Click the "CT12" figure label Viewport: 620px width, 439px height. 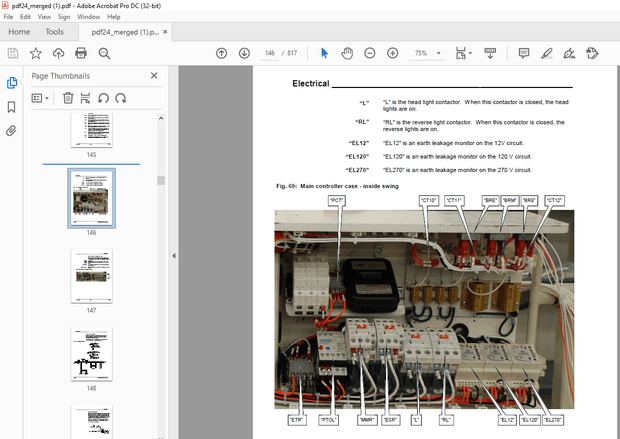554,201
